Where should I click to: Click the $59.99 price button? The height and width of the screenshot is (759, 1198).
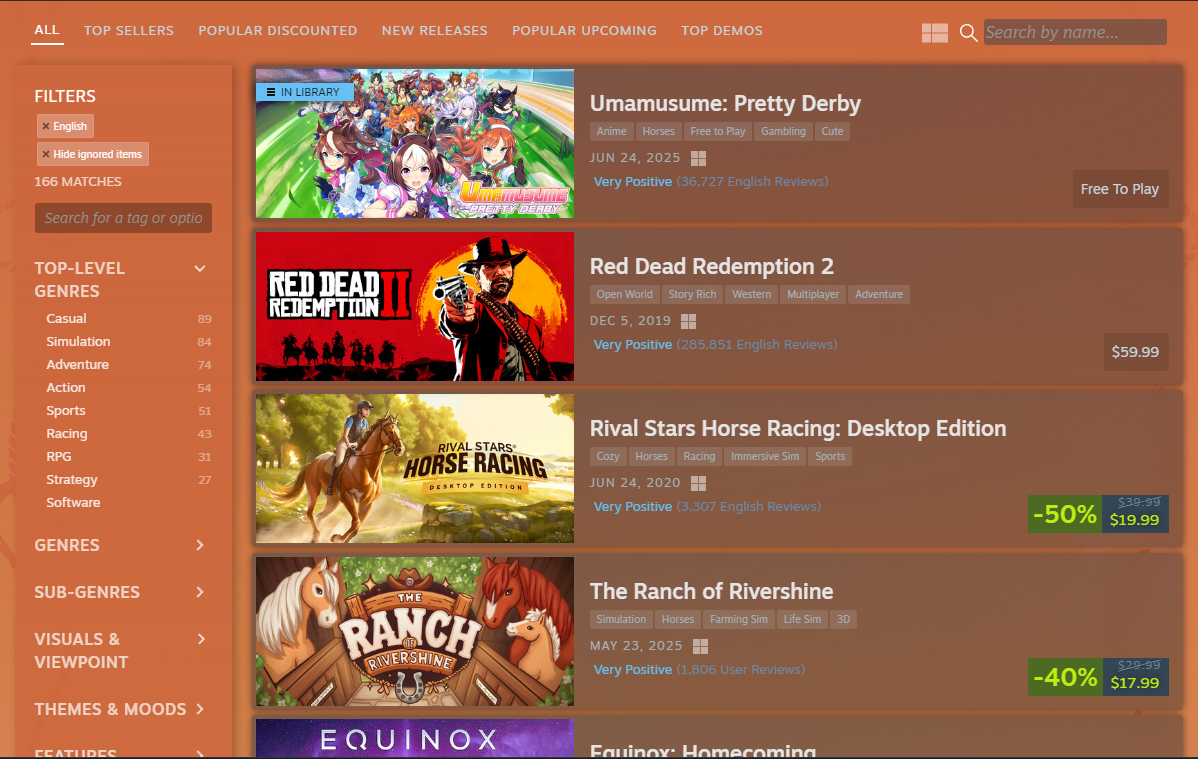pos(1135,352)
